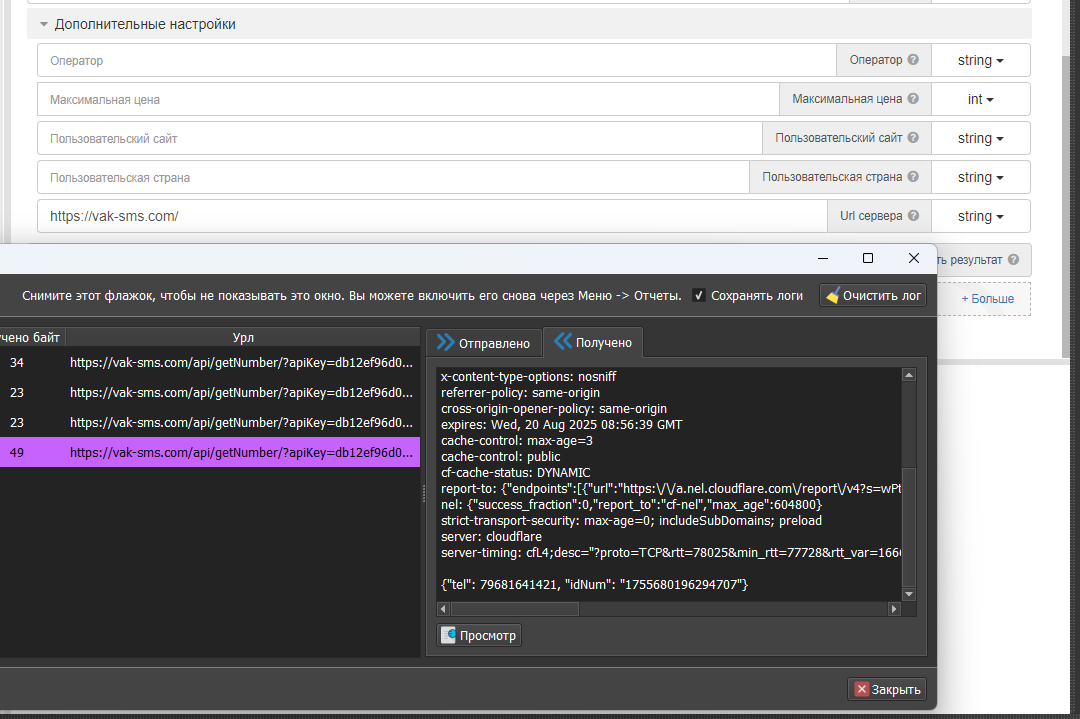Uncheck the Сохранять логи checkbox

point(699,296)
